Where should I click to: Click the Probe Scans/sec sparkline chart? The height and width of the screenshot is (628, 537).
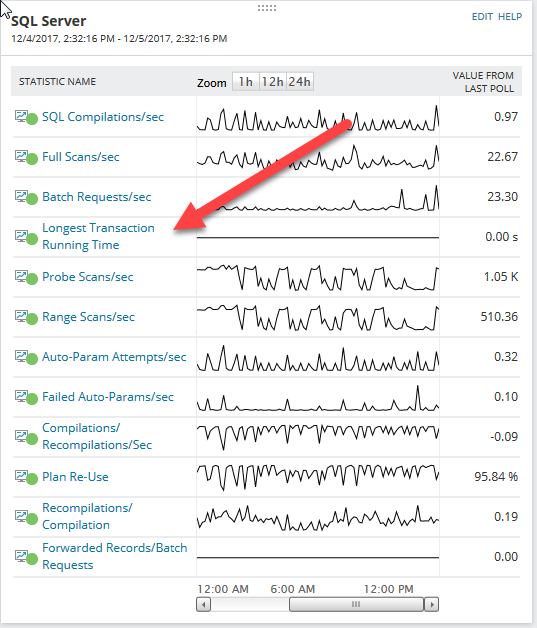(318, 277)
